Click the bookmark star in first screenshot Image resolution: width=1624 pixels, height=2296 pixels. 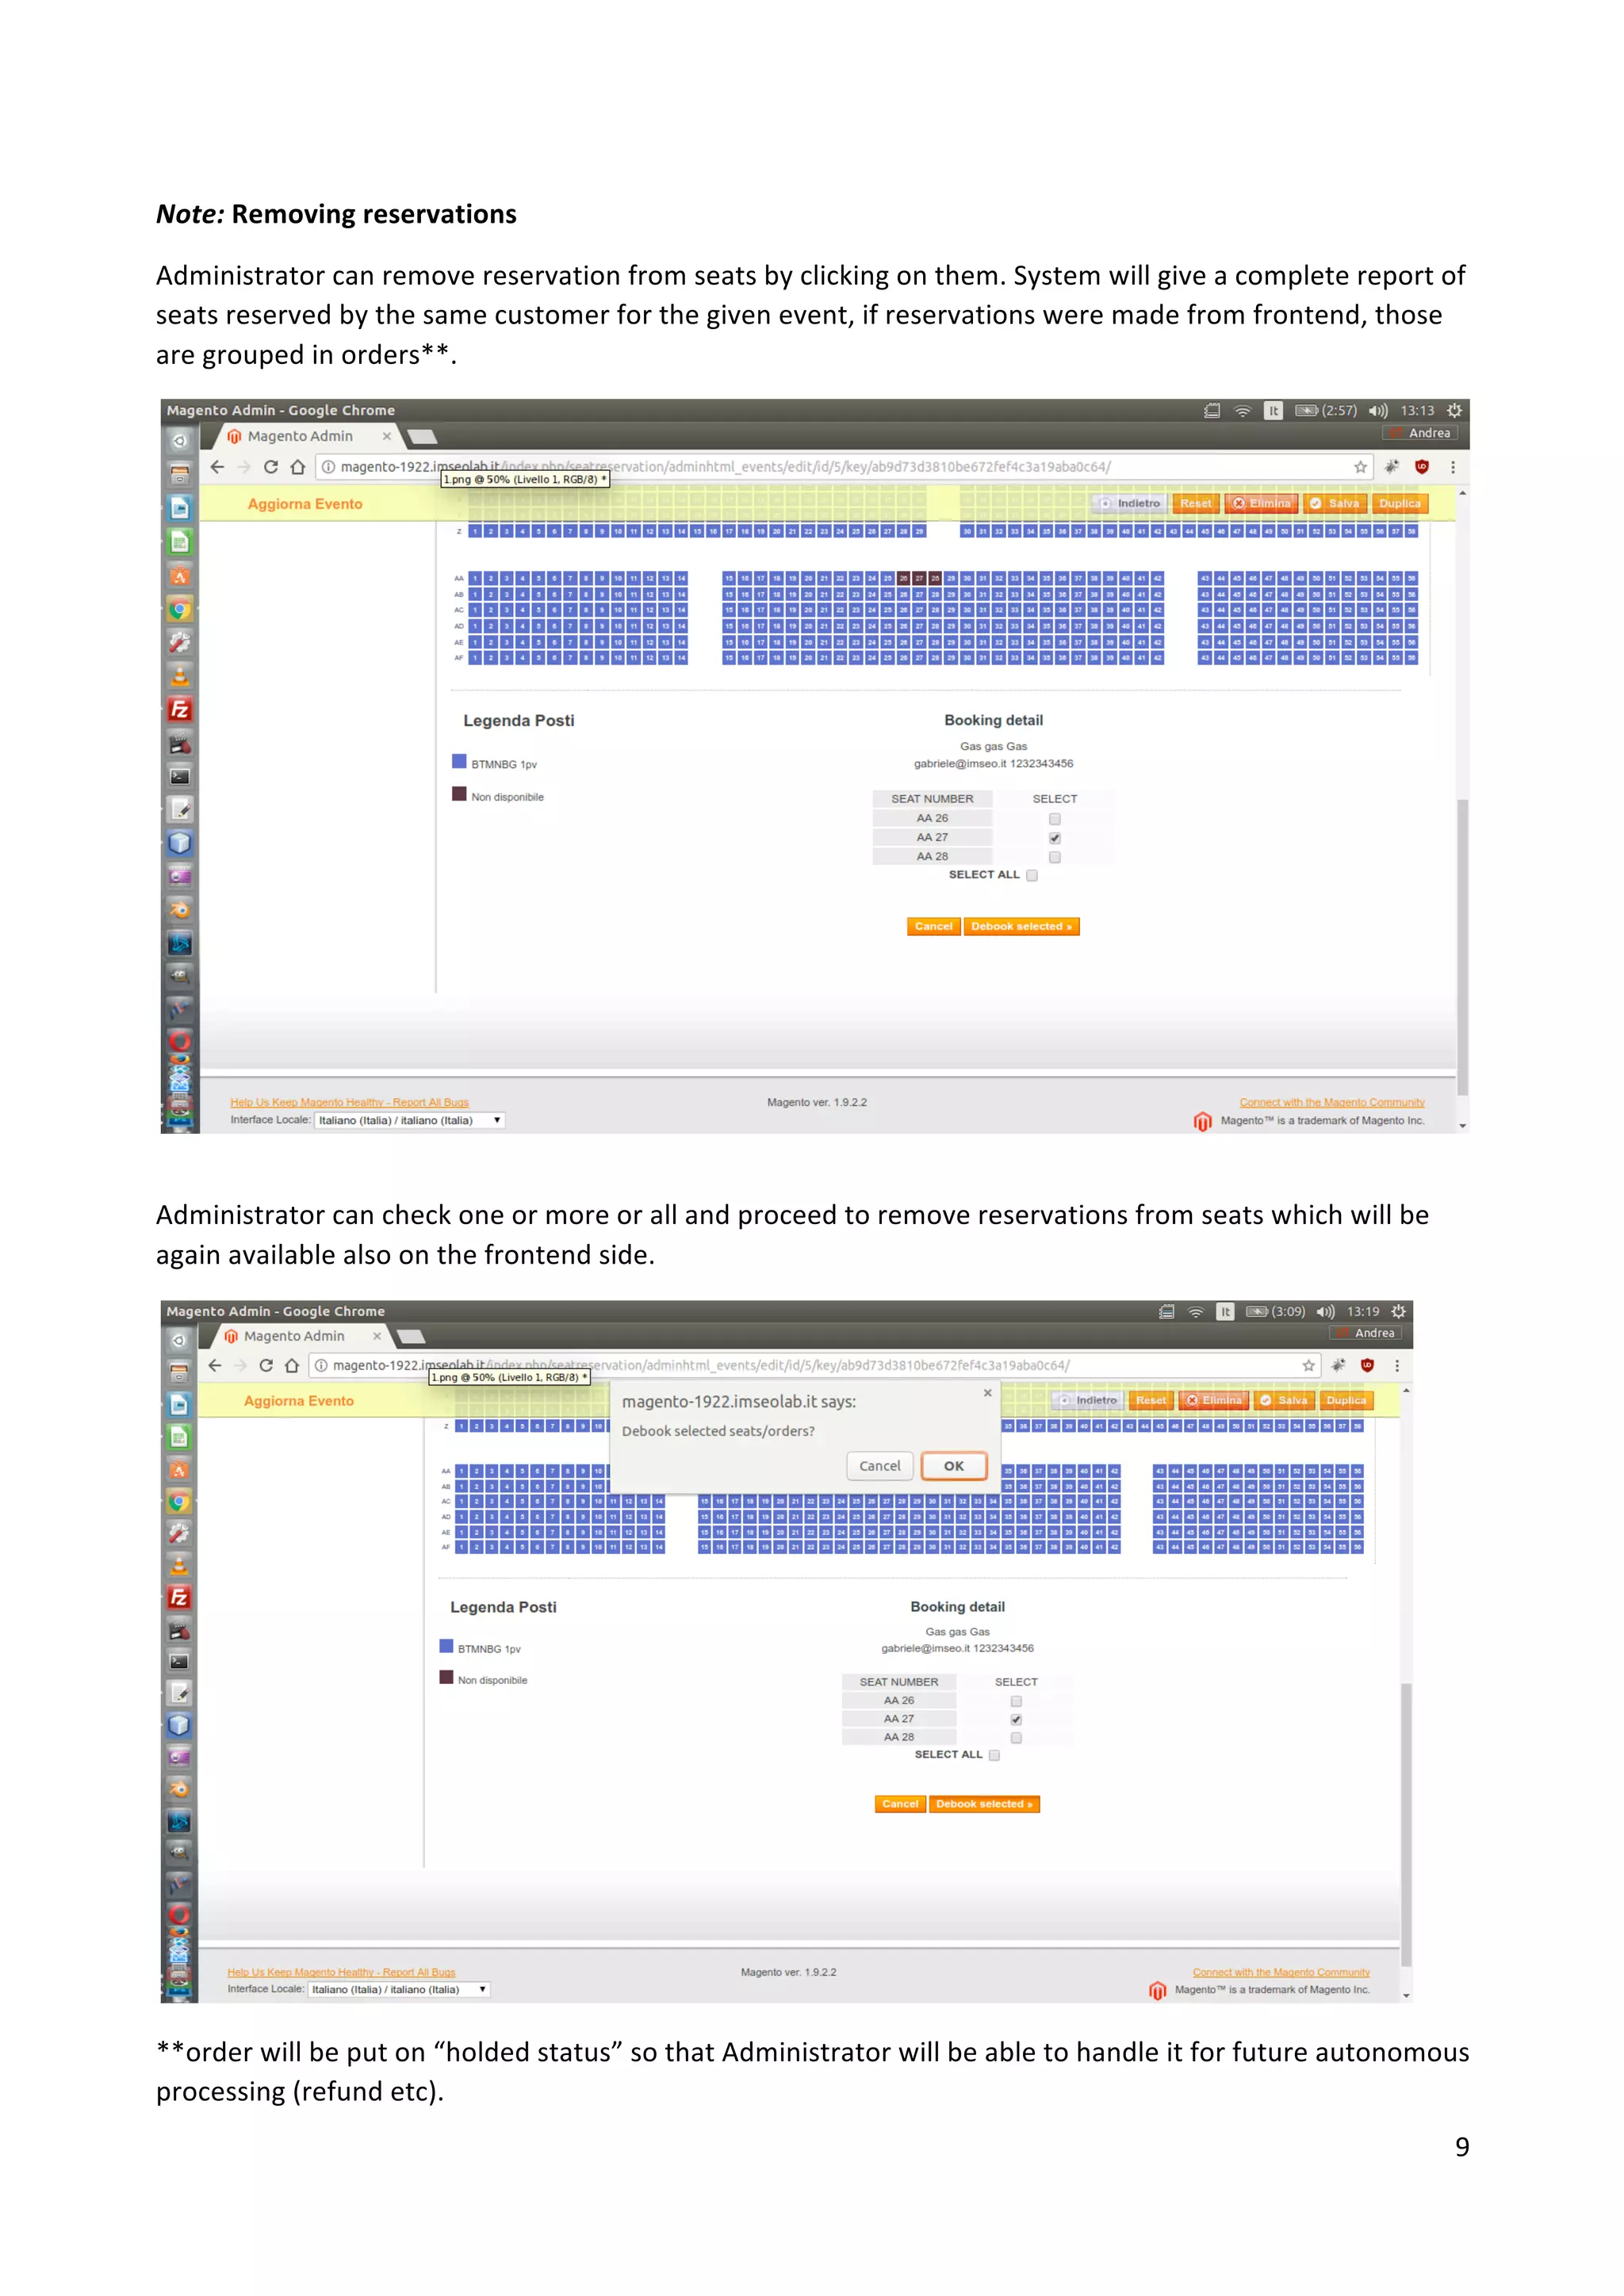pyautogui.click(x=1360, y=467)
